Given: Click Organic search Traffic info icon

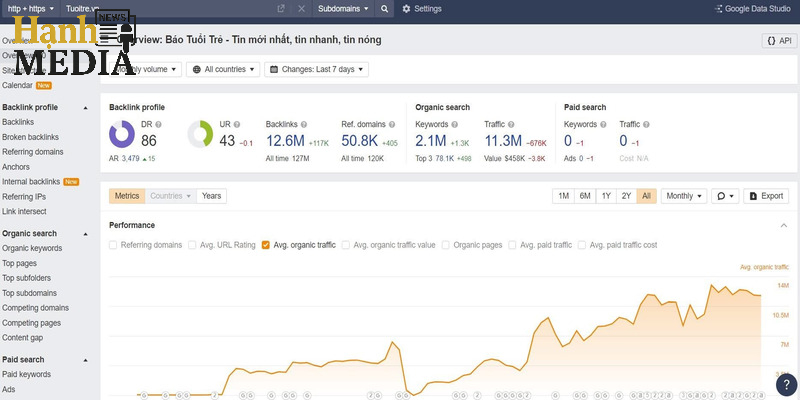Looking at the screenshot, I should pyautogui.click(x=511, y=124).
